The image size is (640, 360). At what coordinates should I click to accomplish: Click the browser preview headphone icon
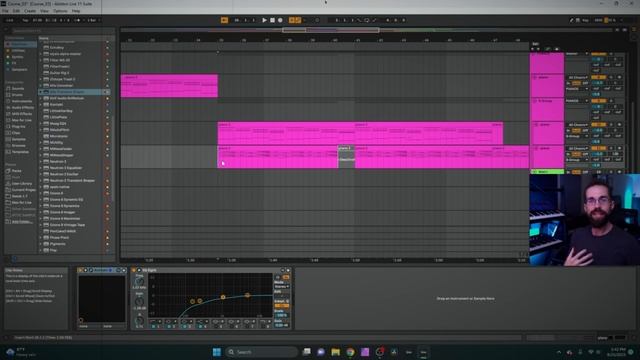[x=14, y=258]
